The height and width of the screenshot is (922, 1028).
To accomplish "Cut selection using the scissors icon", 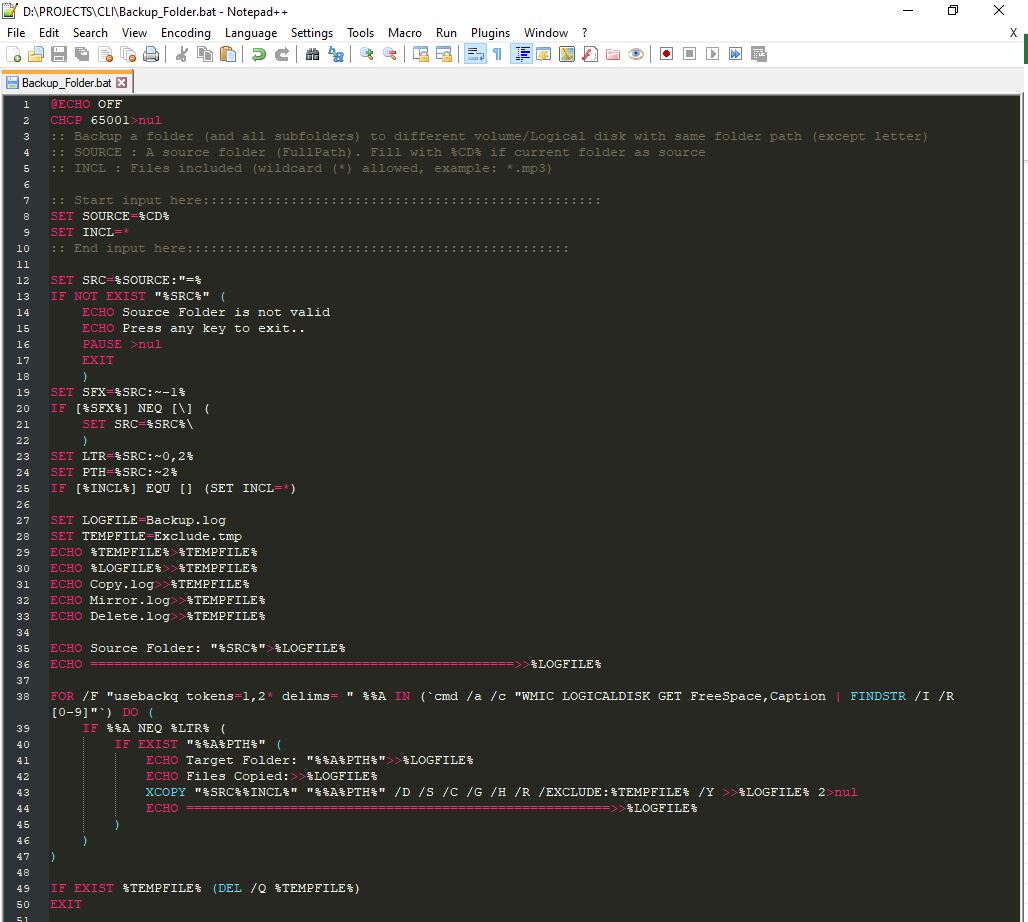I will (182, 54).
